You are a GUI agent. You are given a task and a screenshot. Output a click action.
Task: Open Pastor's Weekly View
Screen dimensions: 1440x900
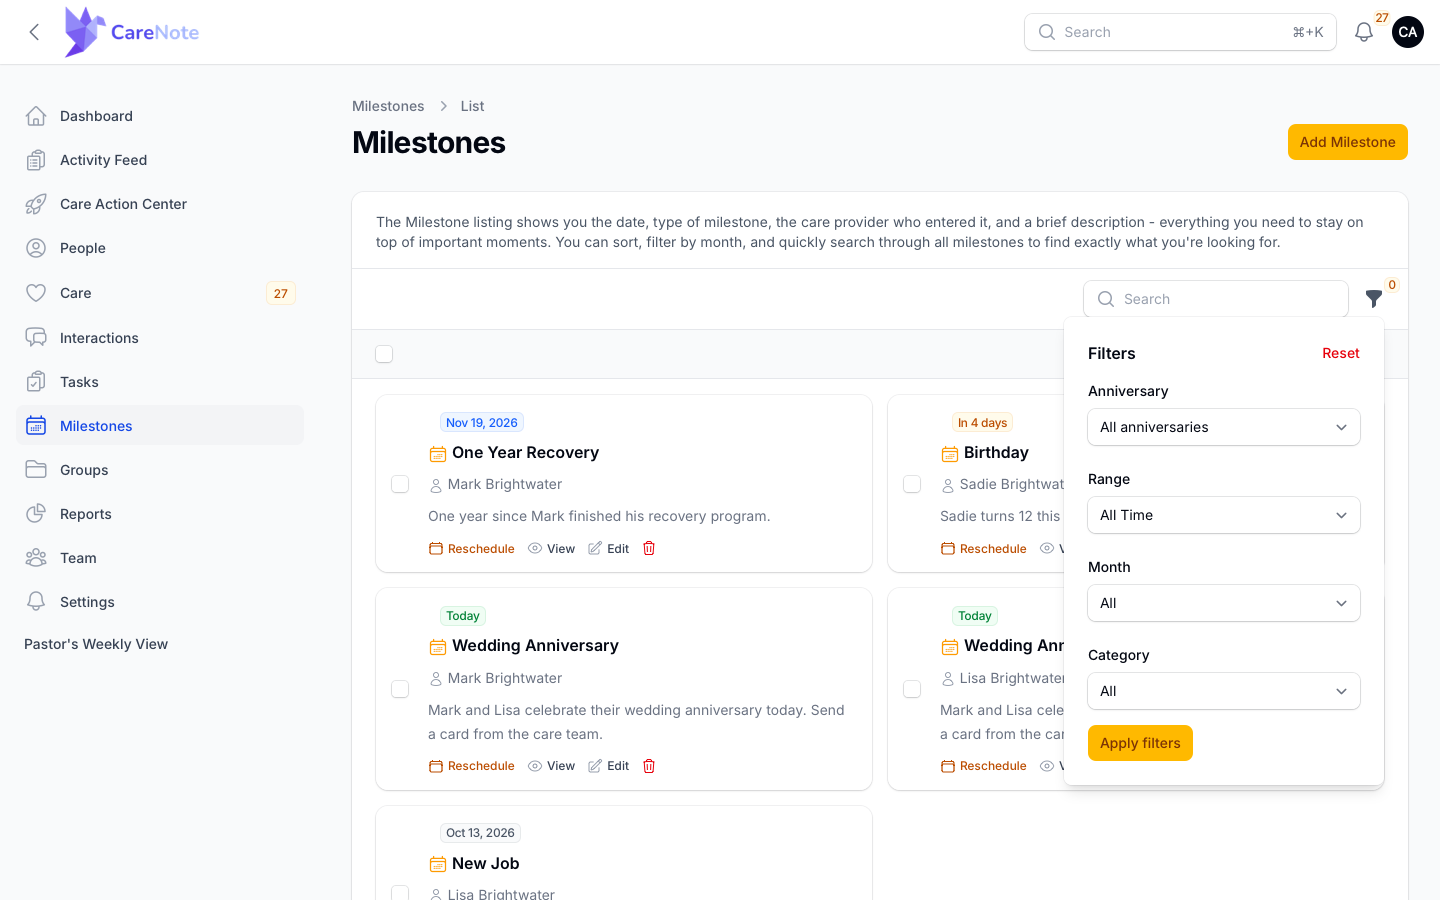tap(96, 644)
